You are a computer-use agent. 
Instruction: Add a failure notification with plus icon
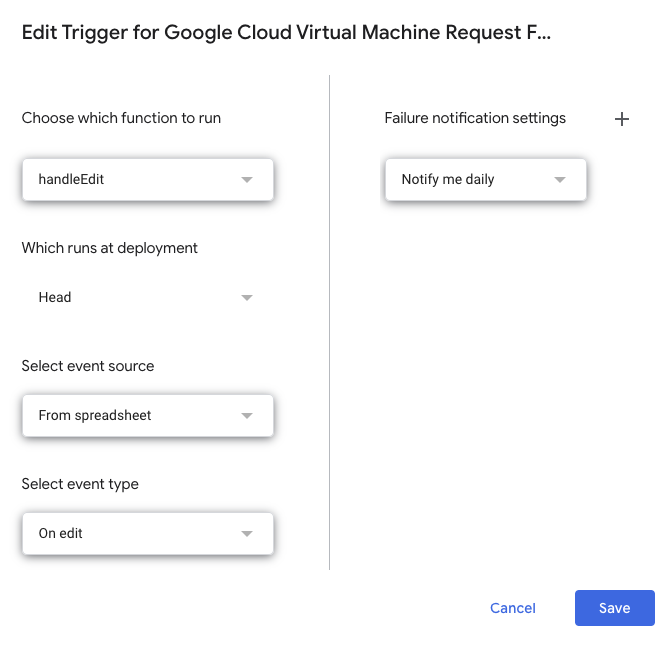[621, 119]
